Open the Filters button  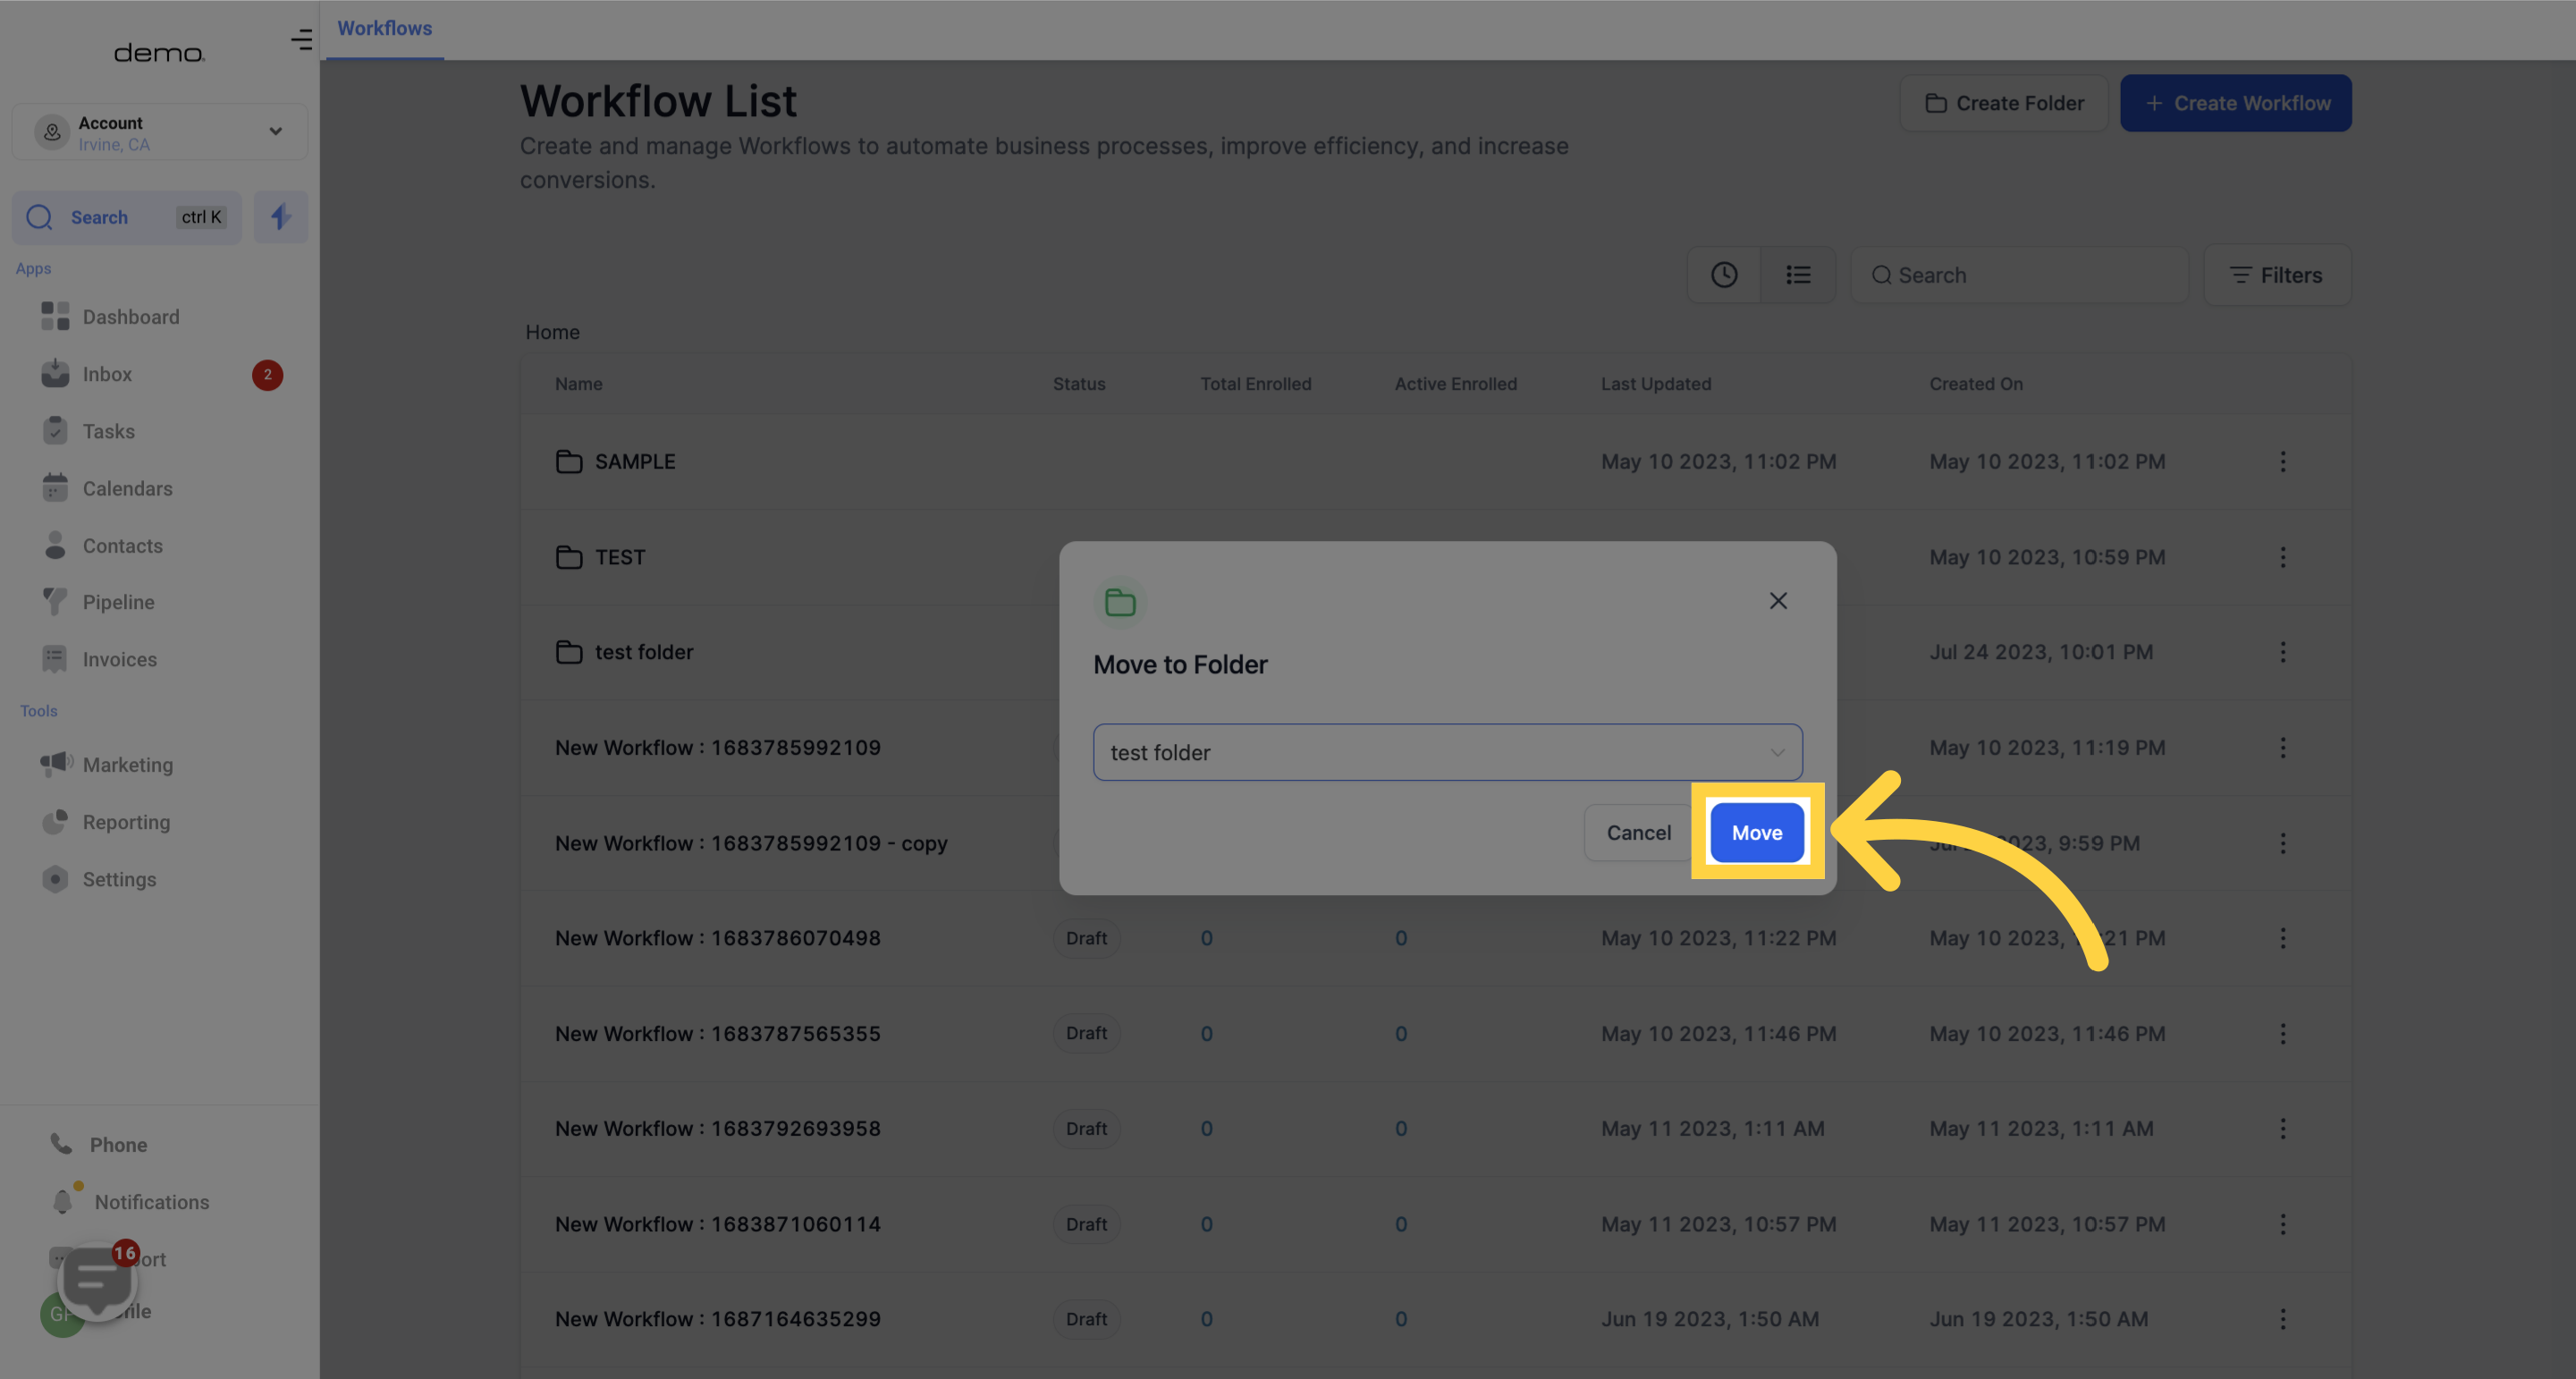tap(2277, 275)
